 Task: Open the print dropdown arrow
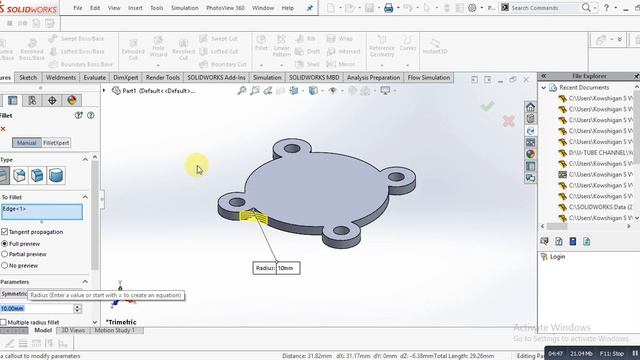[398, 8]
